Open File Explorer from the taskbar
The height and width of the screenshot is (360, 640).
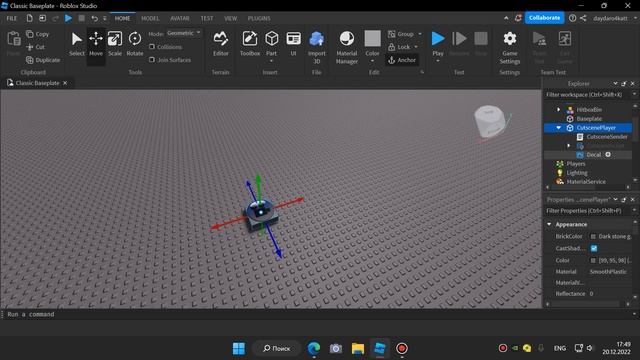tap(358, 348)
